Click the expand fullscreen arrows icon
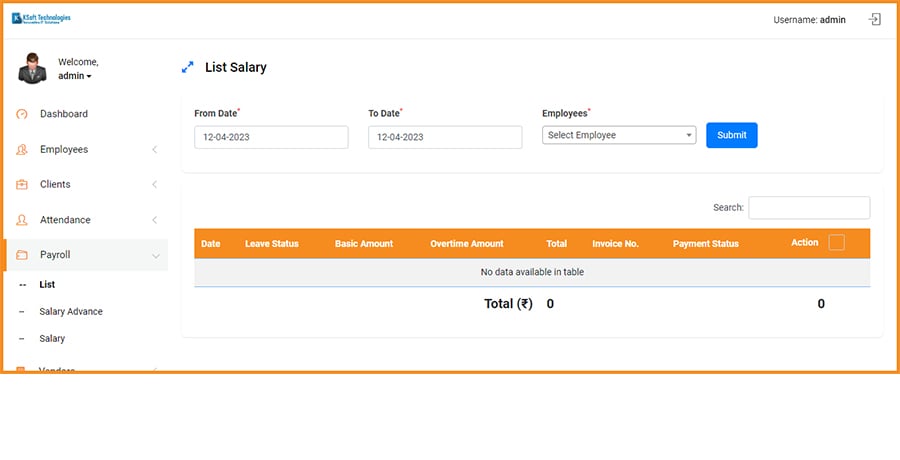This screenshot has width=900, height=460. pyautogui.click(x=187, y=68)
